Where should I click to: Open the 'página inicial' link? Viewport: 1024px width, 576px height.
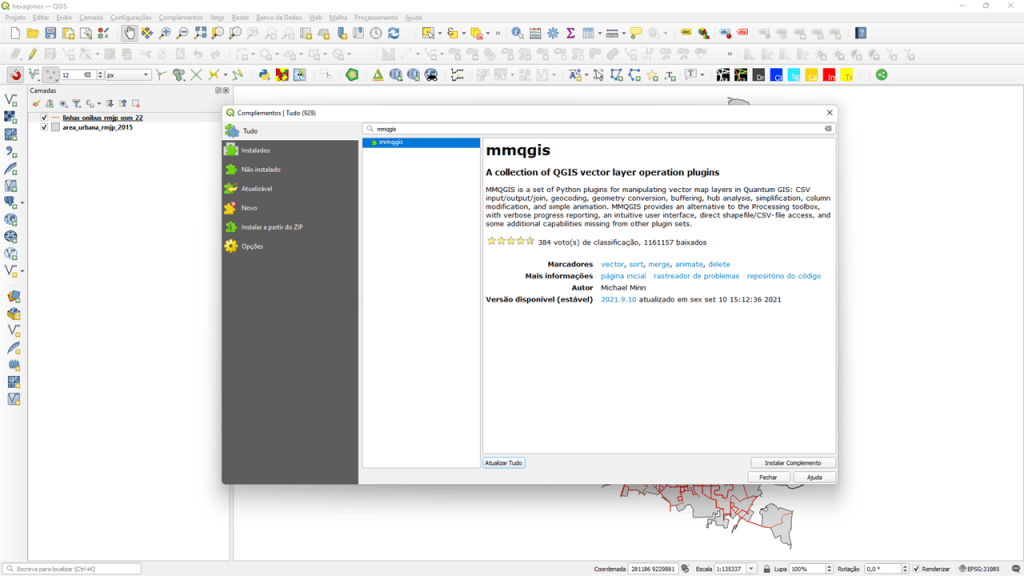click(623, 276)
